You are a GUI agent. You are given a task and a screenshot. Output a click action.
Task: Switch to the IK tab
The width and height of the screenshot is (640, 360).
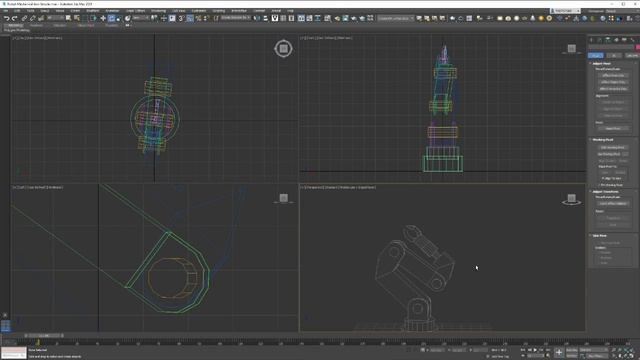(x=614, y=55)
